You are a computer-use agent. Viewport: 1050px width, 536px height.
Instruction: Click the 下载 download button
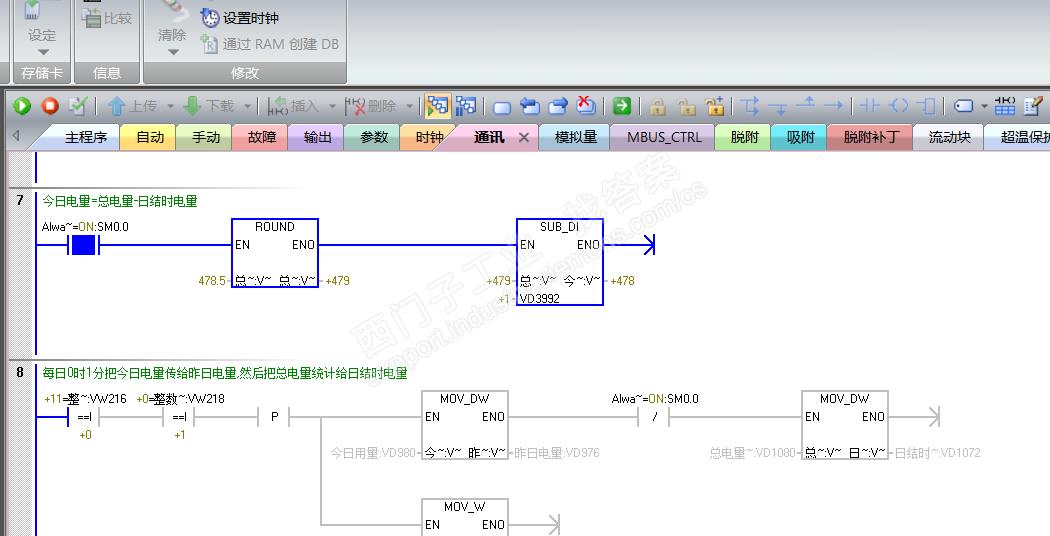[209, 106]
